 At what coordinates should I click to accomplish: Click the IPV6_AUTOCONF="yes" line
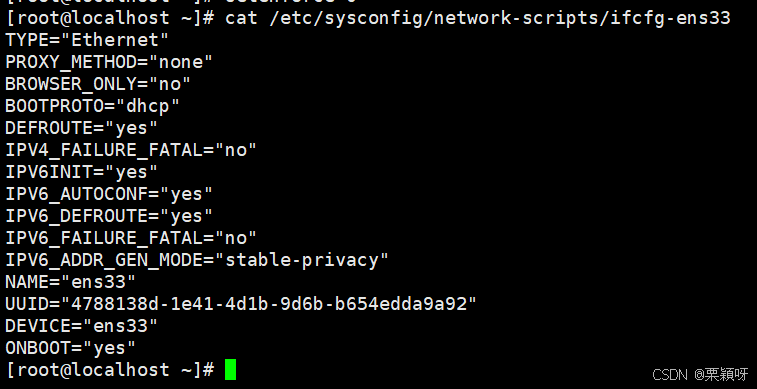pyautogui.click(x=109, y=194)
